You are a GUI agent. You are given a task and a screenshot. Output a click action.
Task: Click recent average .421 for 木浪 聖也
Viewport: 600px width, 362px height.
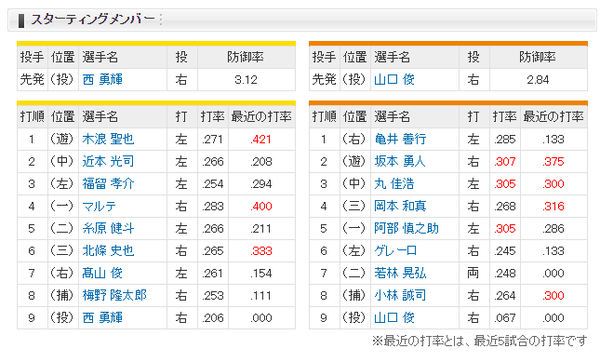(x=261, y=139)
